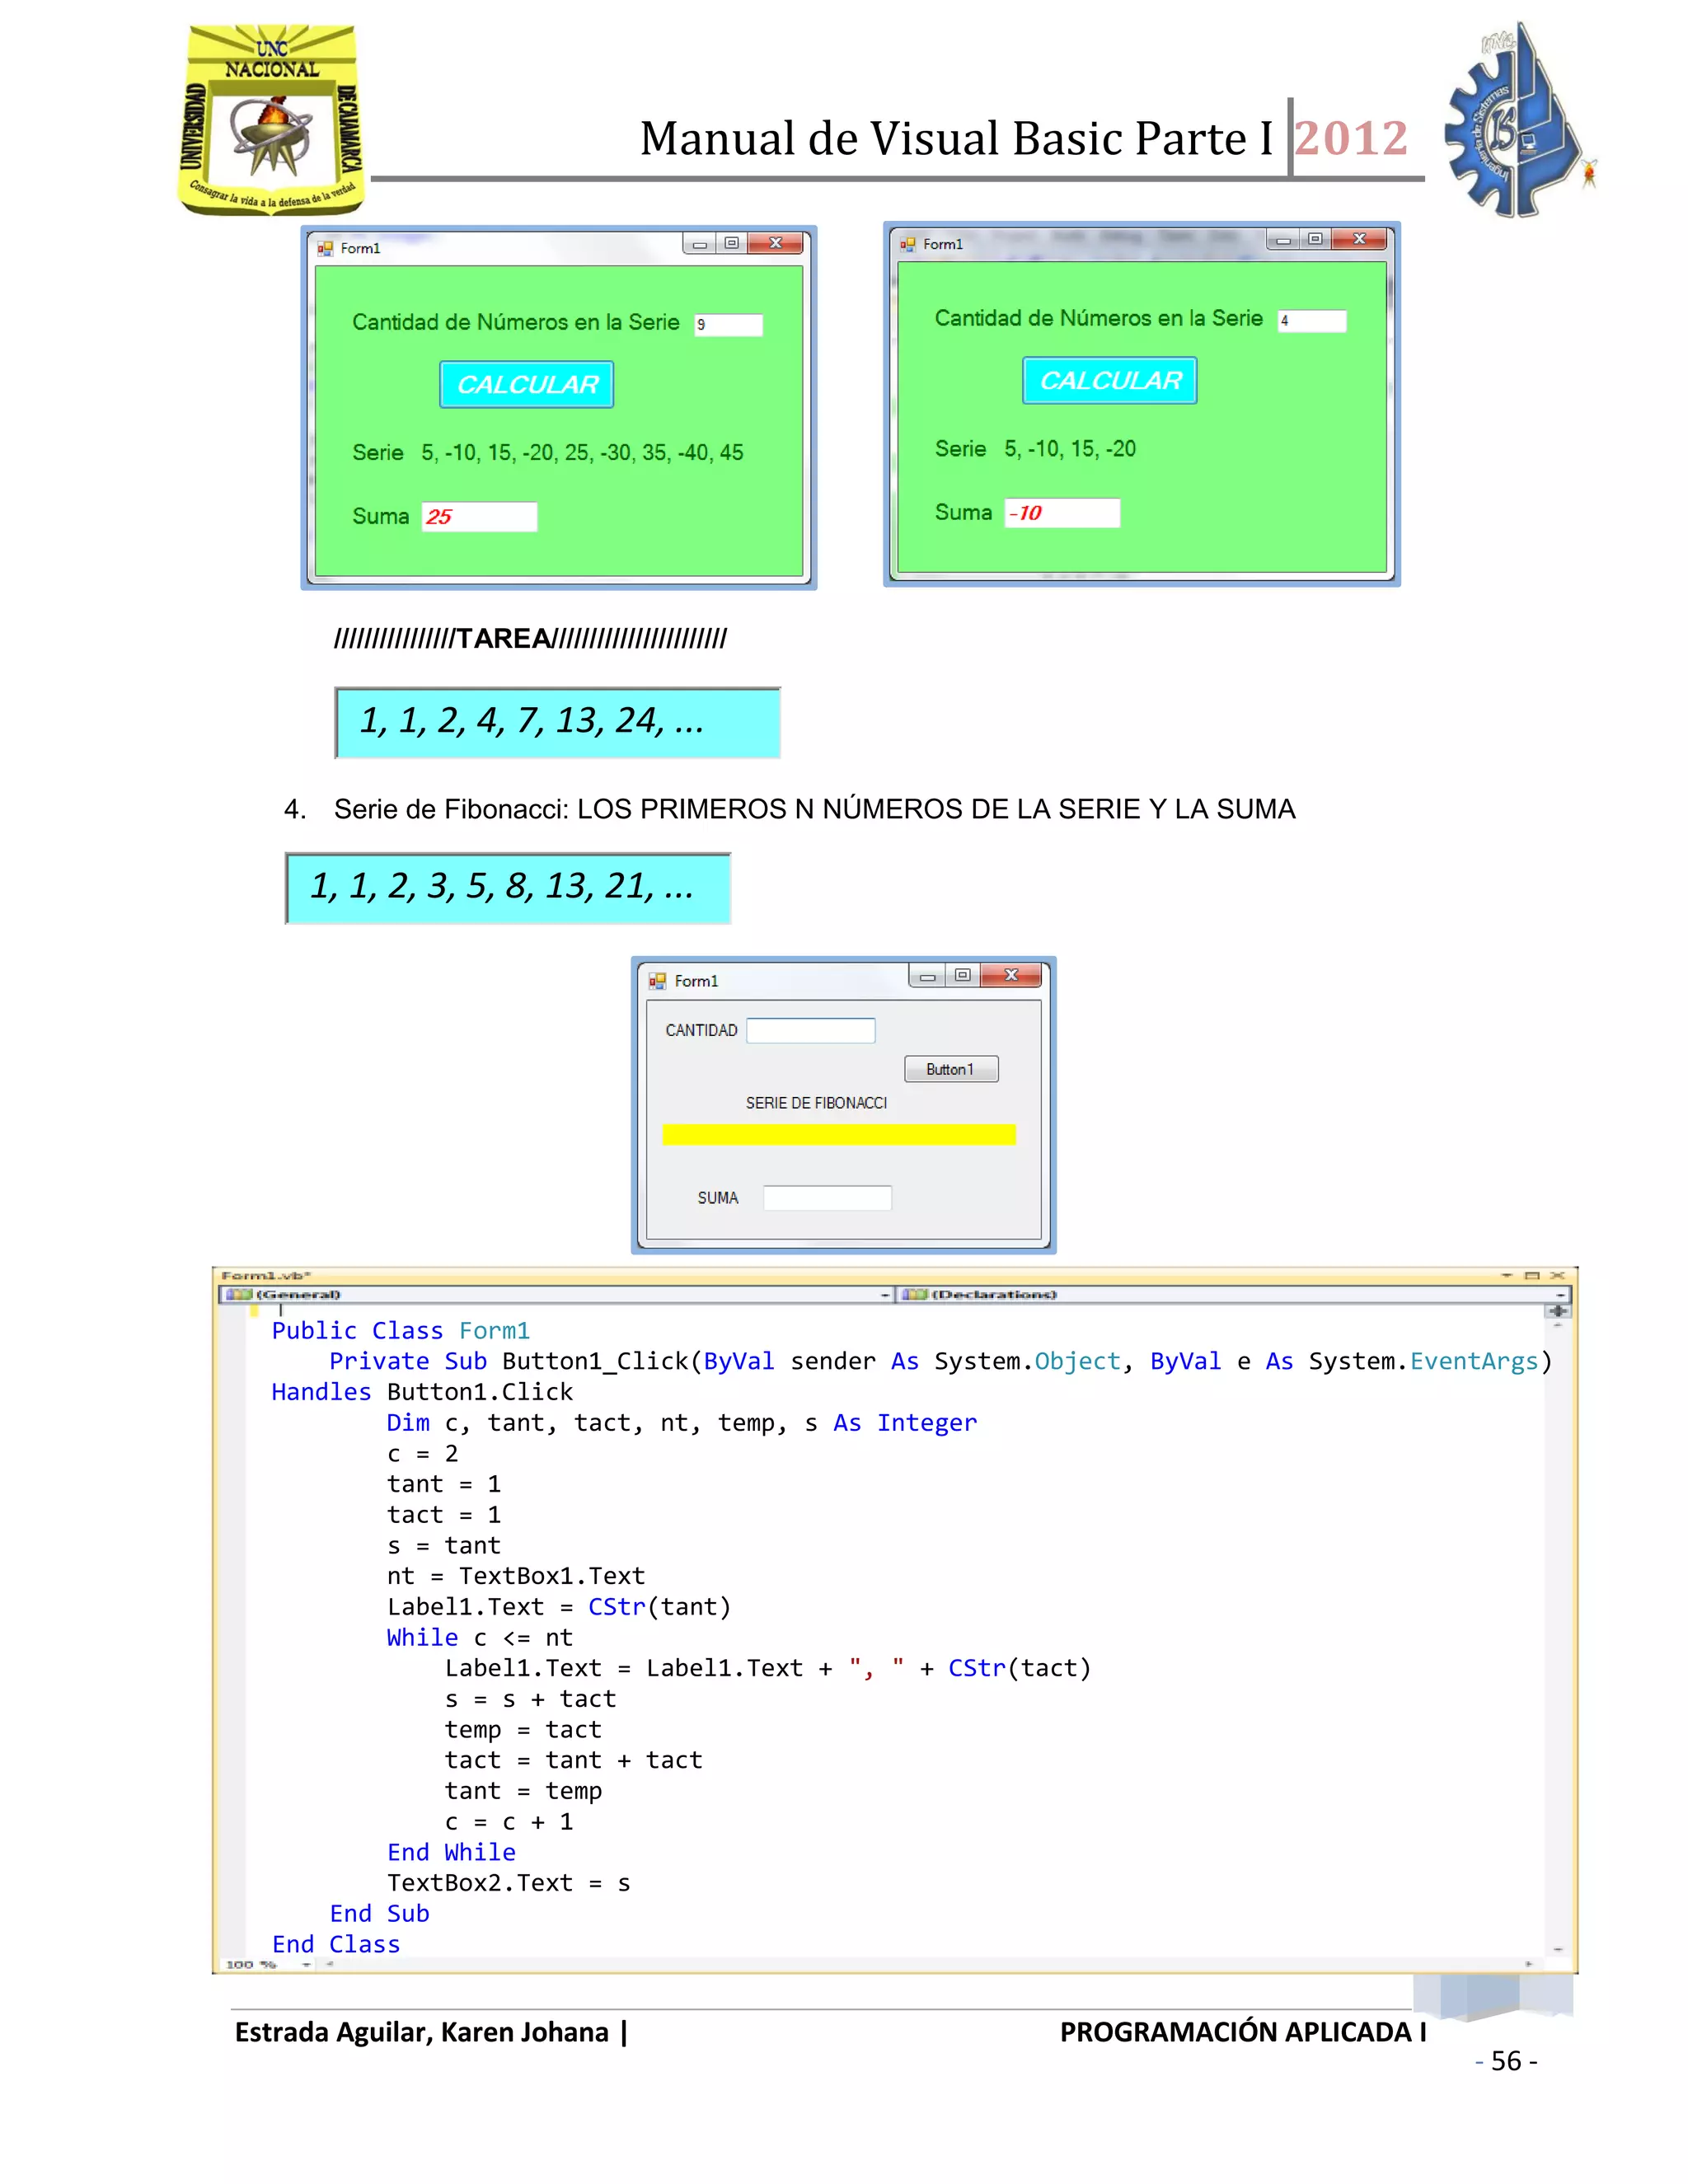Click the code editor horizontal scrollbar

929,1964
